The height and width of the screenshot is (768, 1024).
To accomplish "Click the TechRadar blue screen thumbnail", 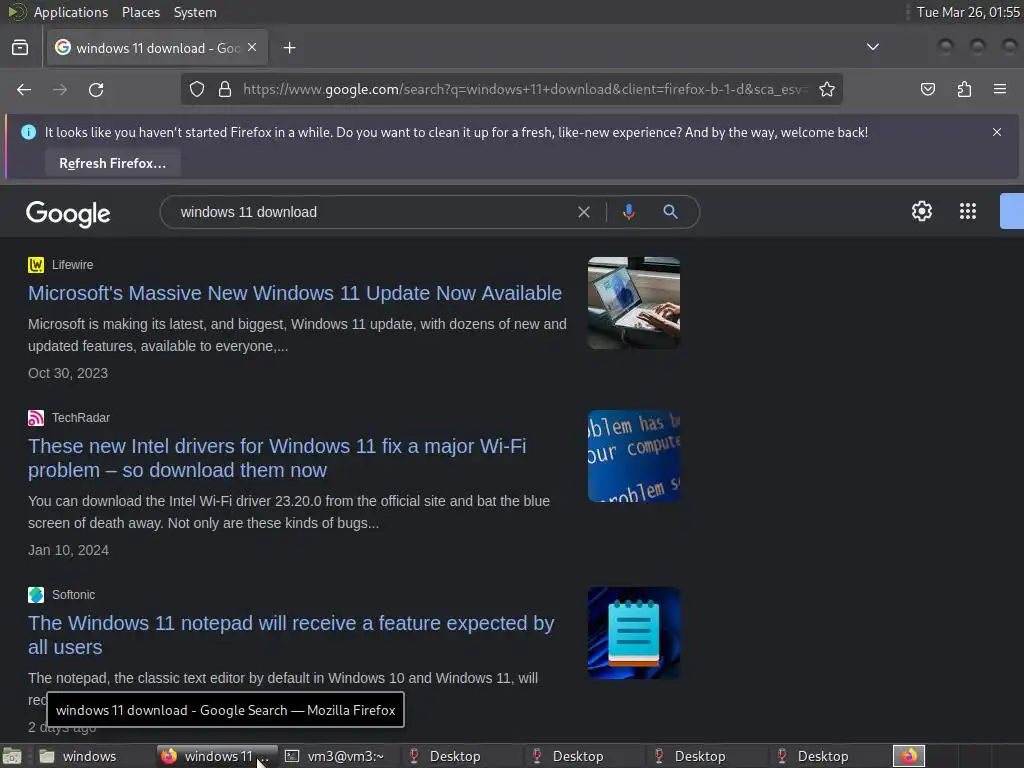I will 633,456.
